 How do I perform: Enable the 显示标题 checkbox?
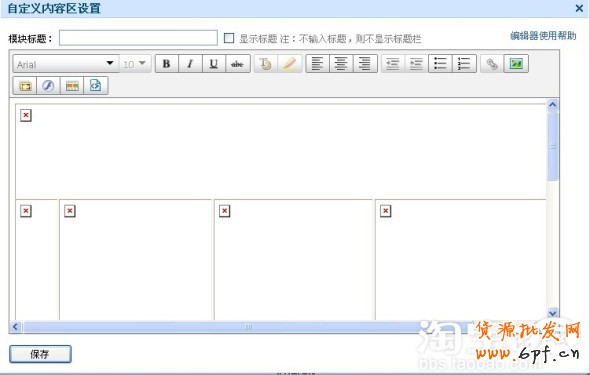[x=229, y=38]
